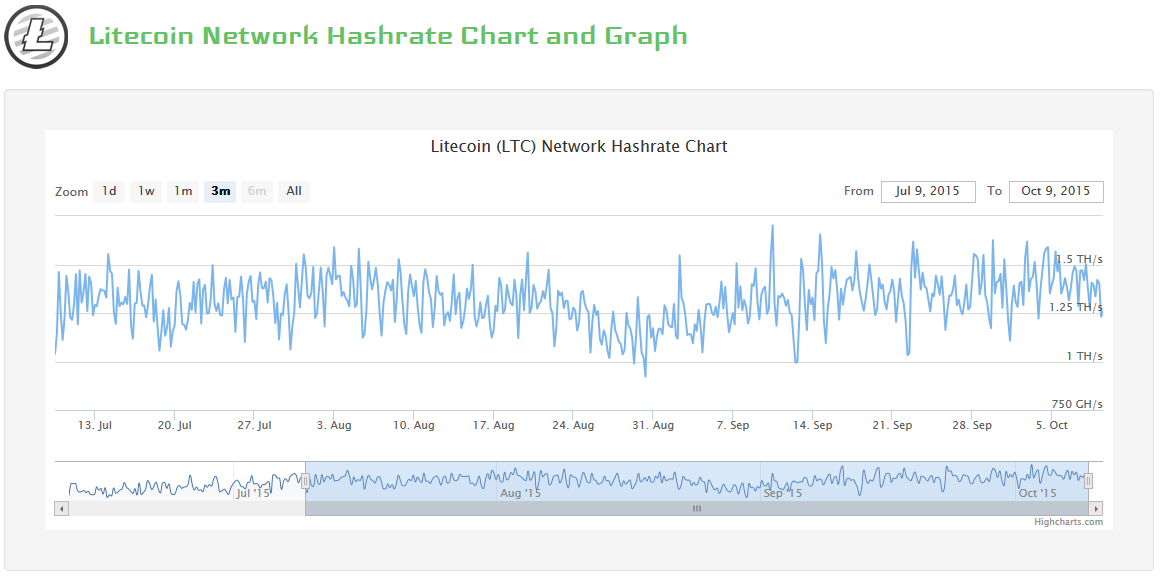Select the 1m zoom button
1168x582 pixels.
(x=183, y=192)
